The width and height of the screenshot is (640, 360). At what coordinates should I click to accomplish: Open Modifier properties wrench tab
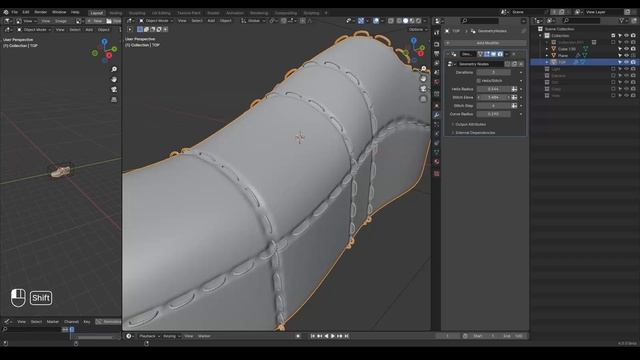(436, 116)
